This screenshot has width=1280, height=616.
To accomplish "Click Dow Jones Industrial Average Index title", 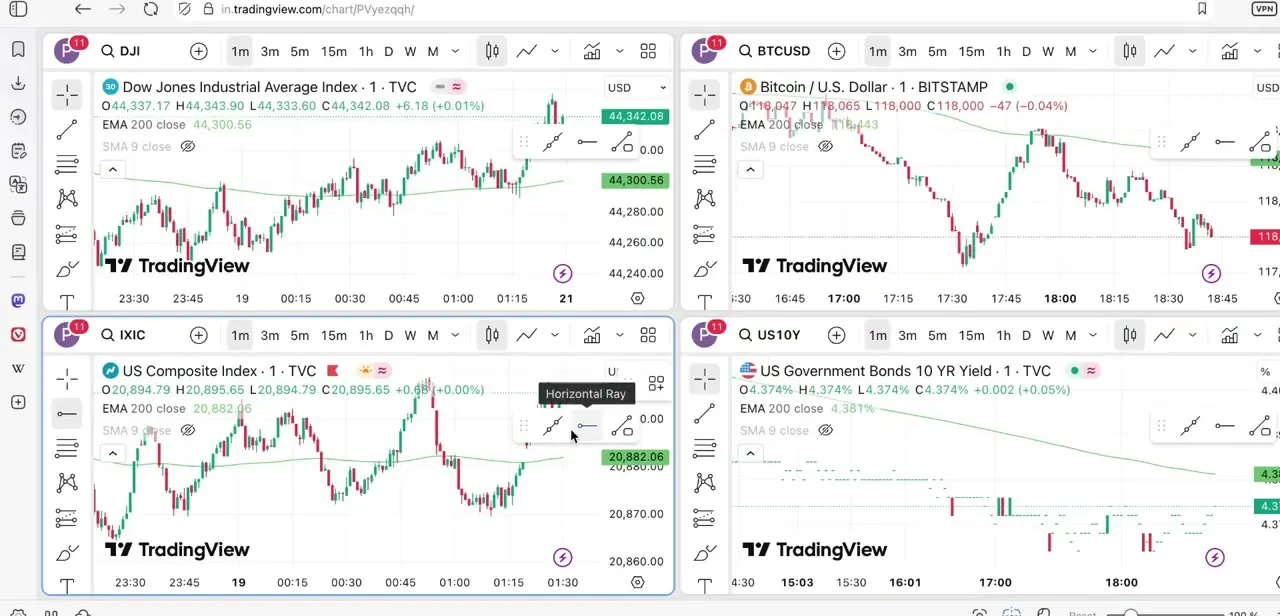I will click(270, 87).
